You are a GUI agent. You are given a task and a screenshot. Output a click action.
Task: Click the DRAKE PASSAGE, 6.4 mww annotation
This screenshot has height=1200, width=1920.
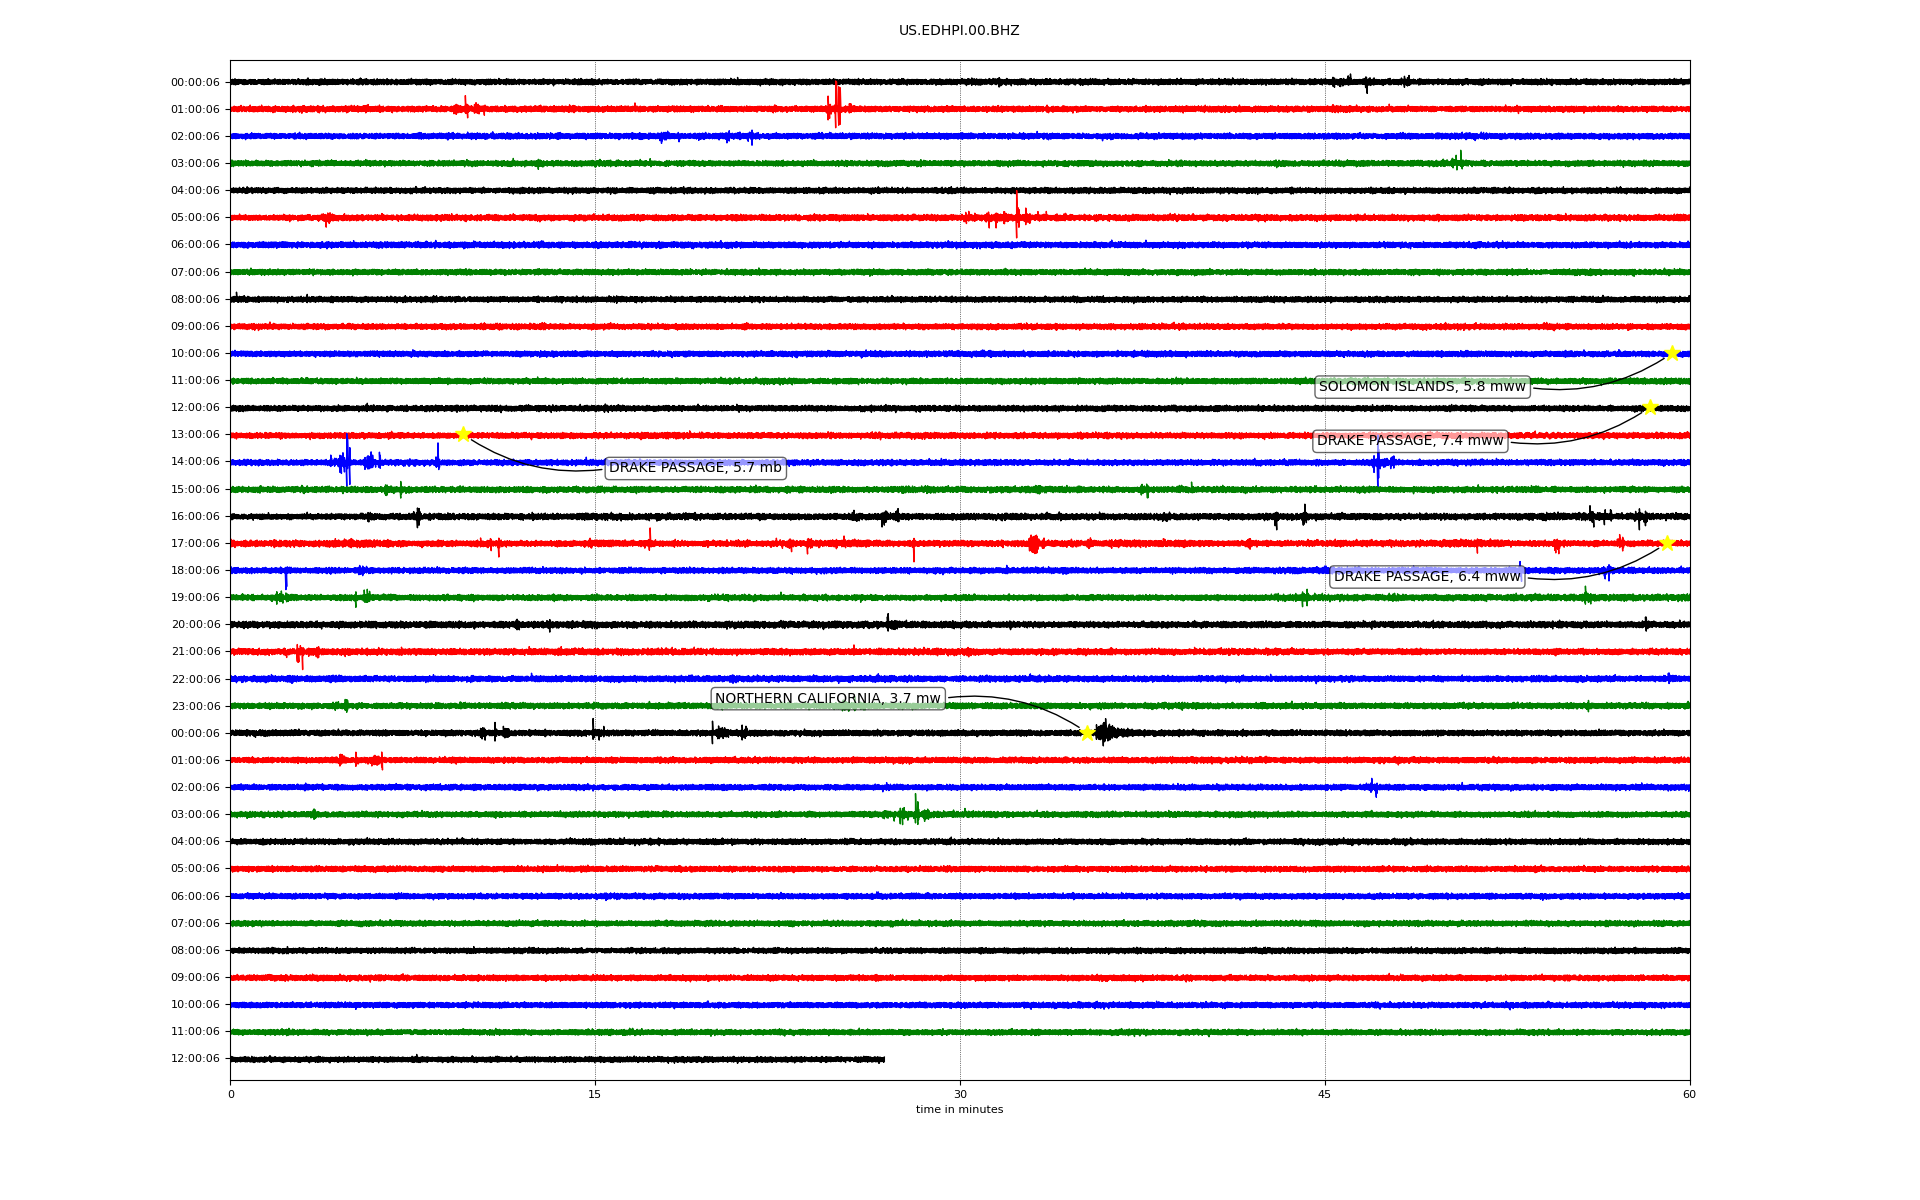[x=1427, y=576]
